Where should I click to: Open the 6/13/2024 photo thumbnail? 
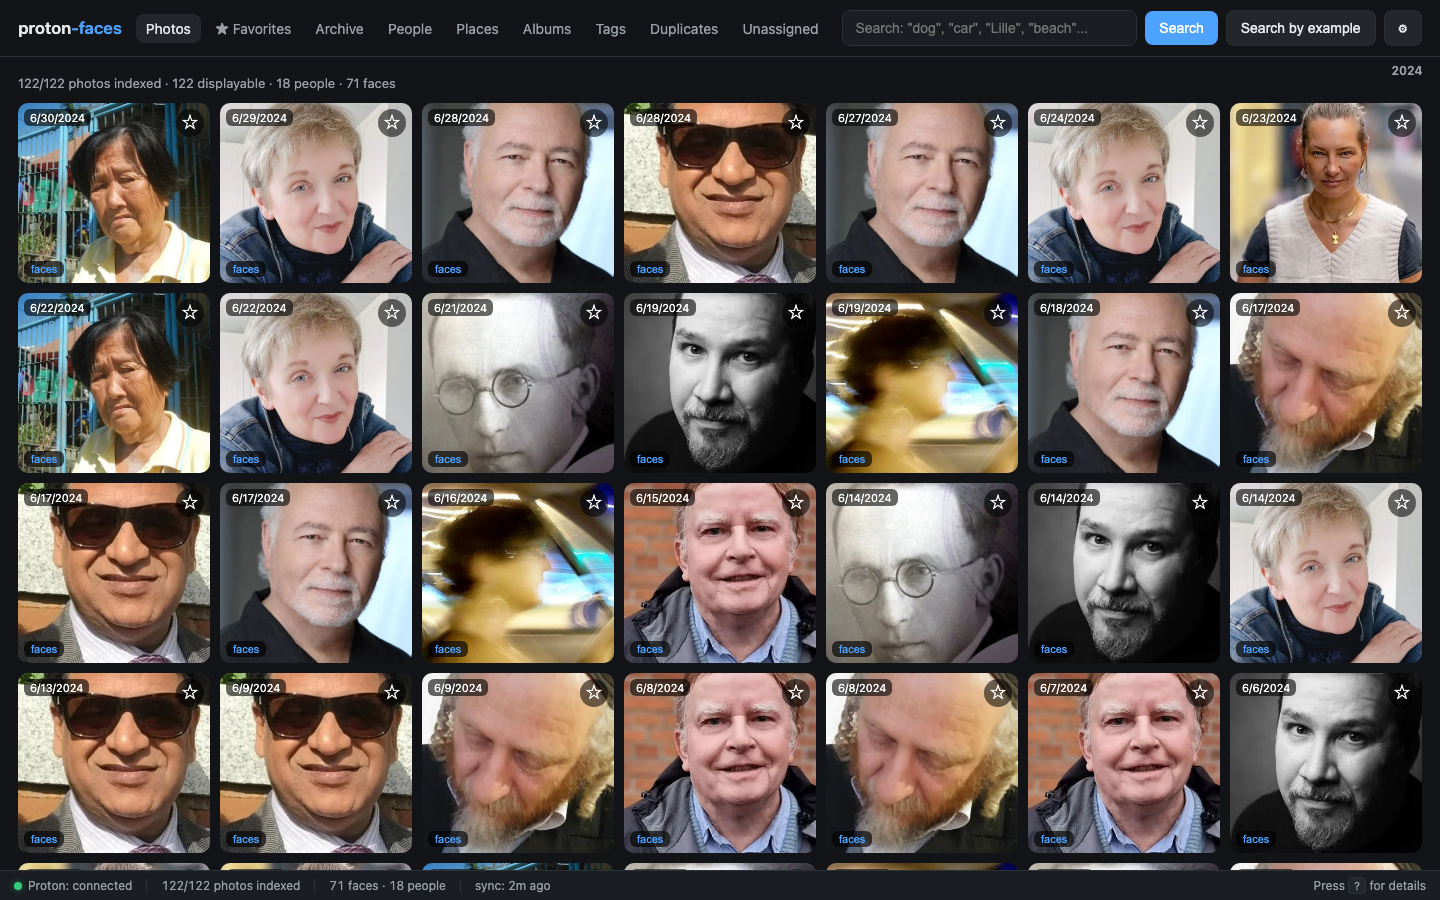click(114, 763)
